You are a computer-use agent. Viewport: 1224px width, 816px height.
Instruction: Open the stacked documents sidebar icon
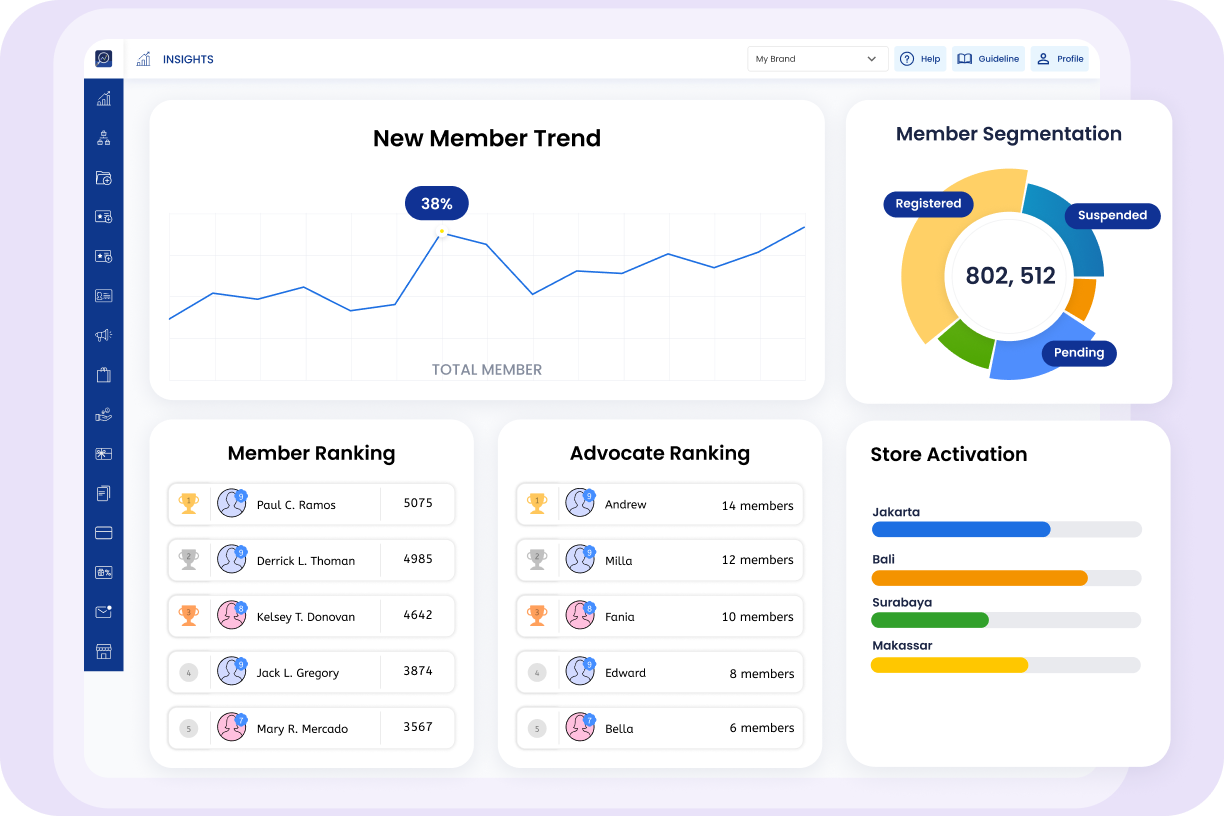[103, 493]
